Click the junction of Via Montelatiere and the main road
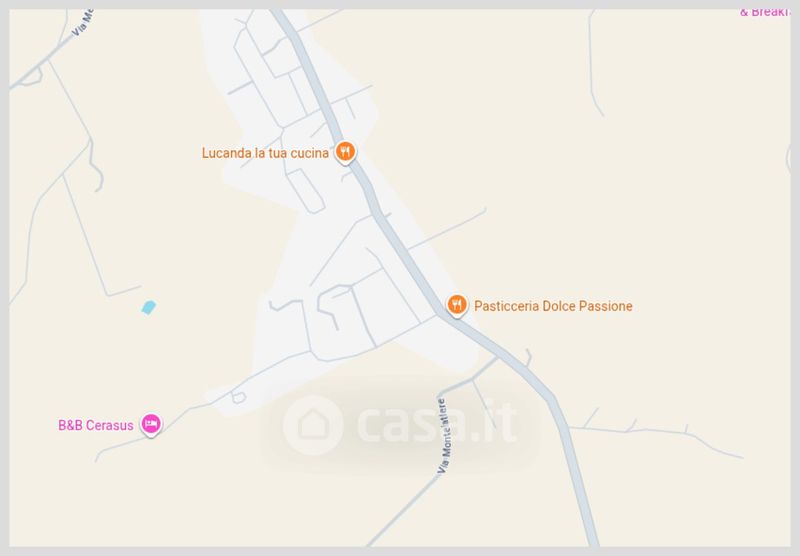The image size is (800, 556). click(x=497, y=358)
